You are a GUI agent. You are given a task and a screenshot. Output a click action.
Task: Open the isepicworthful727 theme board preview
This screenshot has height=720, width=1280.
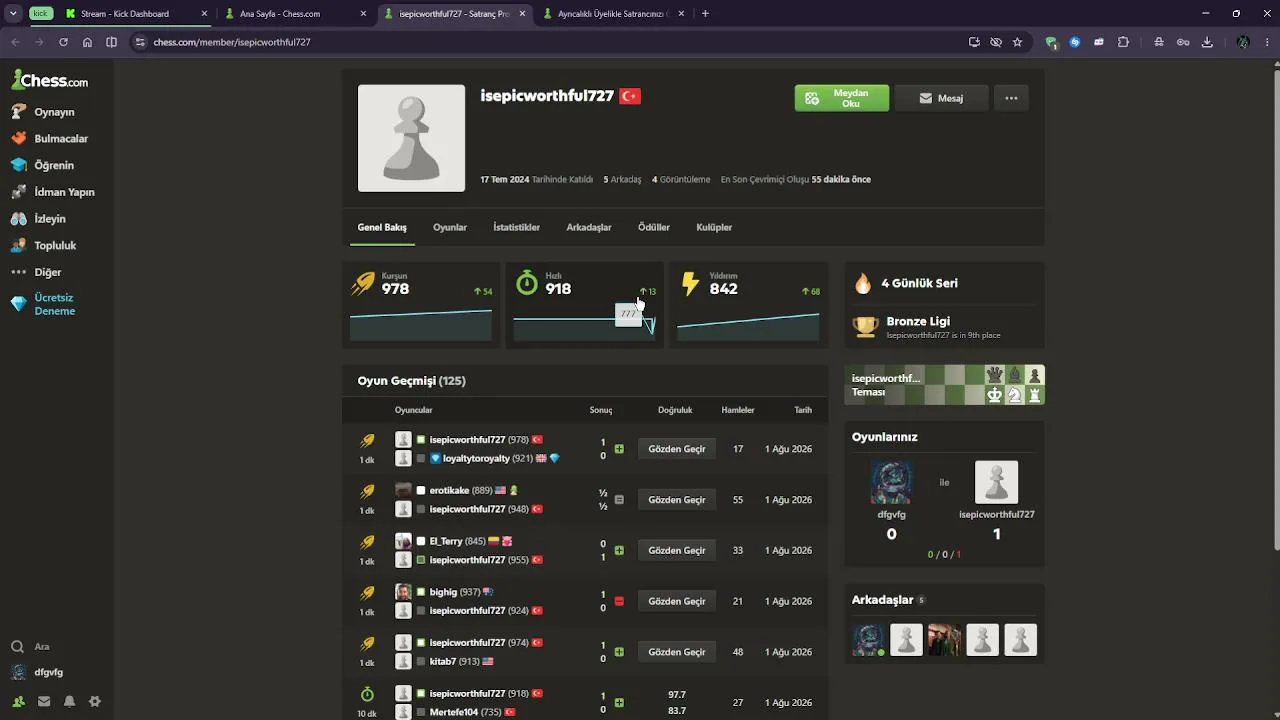pos(945,385)
